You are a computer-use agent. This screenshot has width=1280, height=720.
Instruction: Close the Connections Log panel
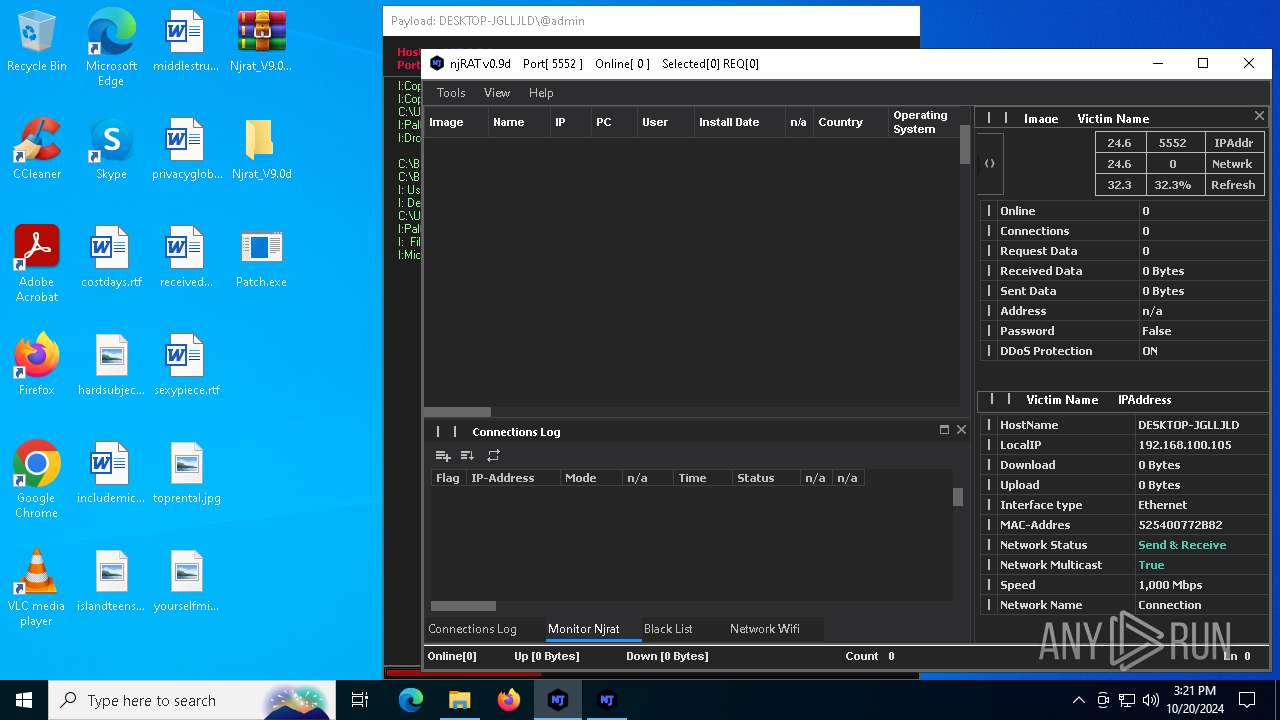961,430
